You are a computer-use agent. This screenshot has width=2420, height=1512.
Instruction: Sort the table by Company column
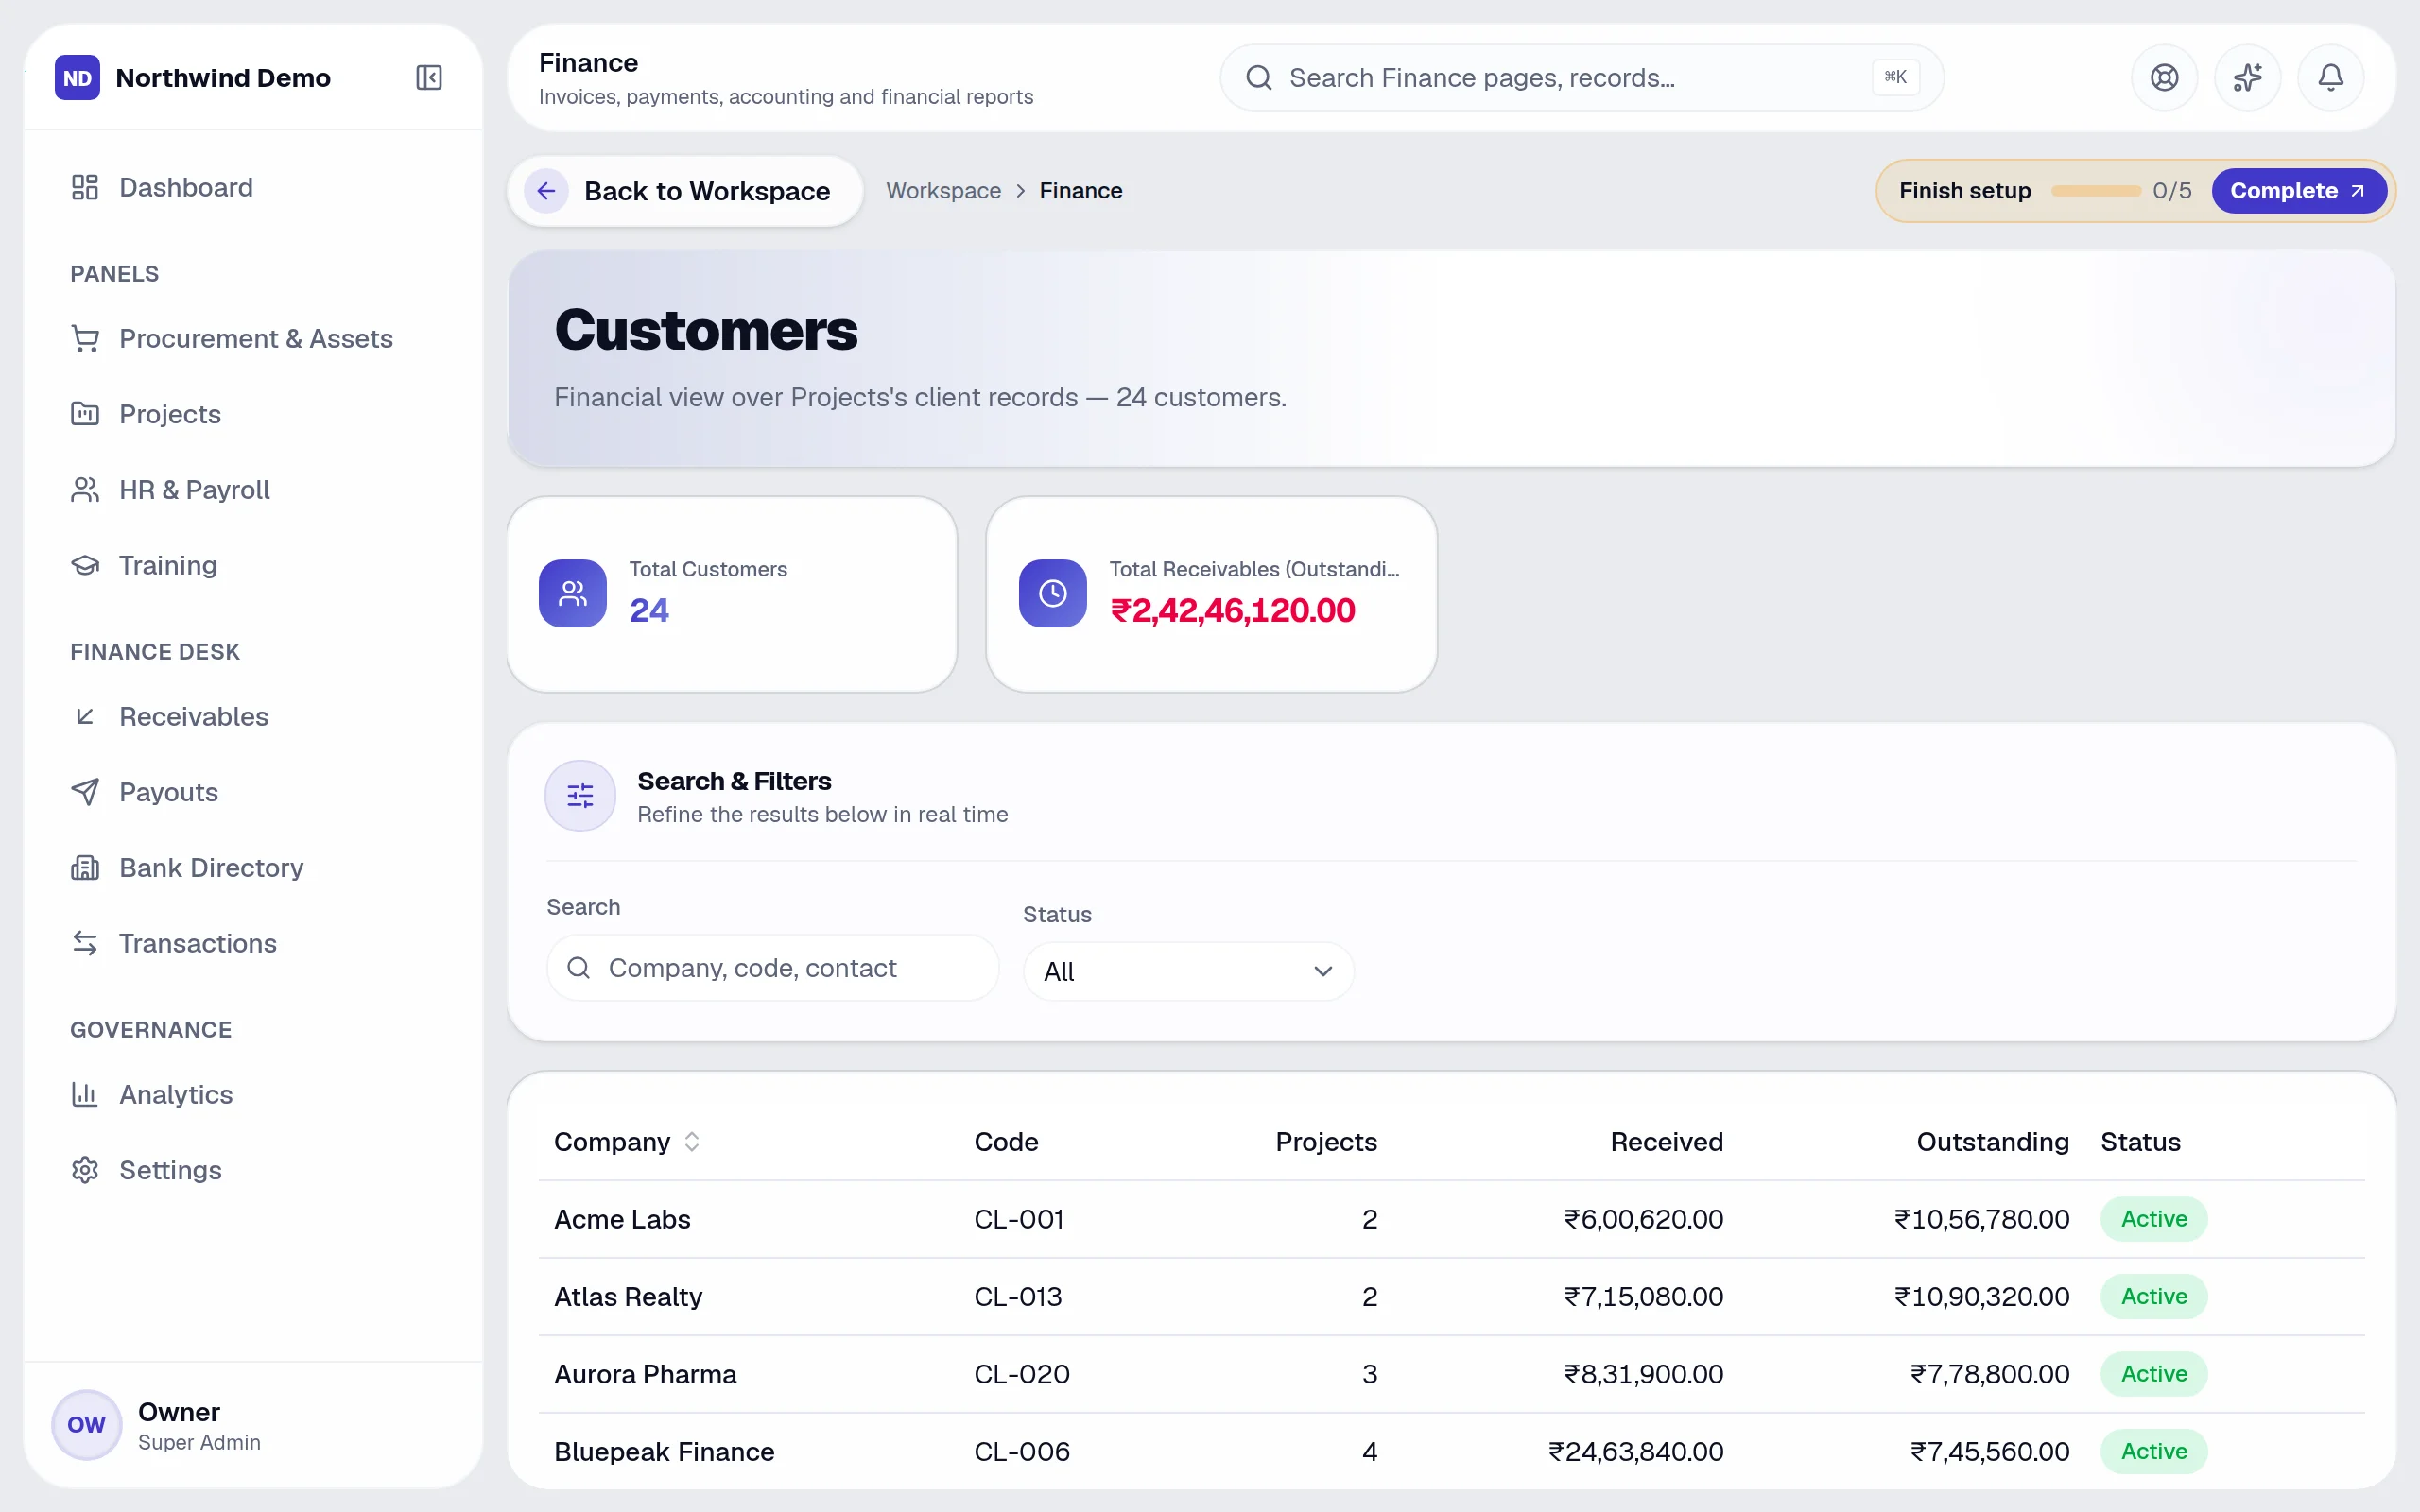(x=627, y=1142)
